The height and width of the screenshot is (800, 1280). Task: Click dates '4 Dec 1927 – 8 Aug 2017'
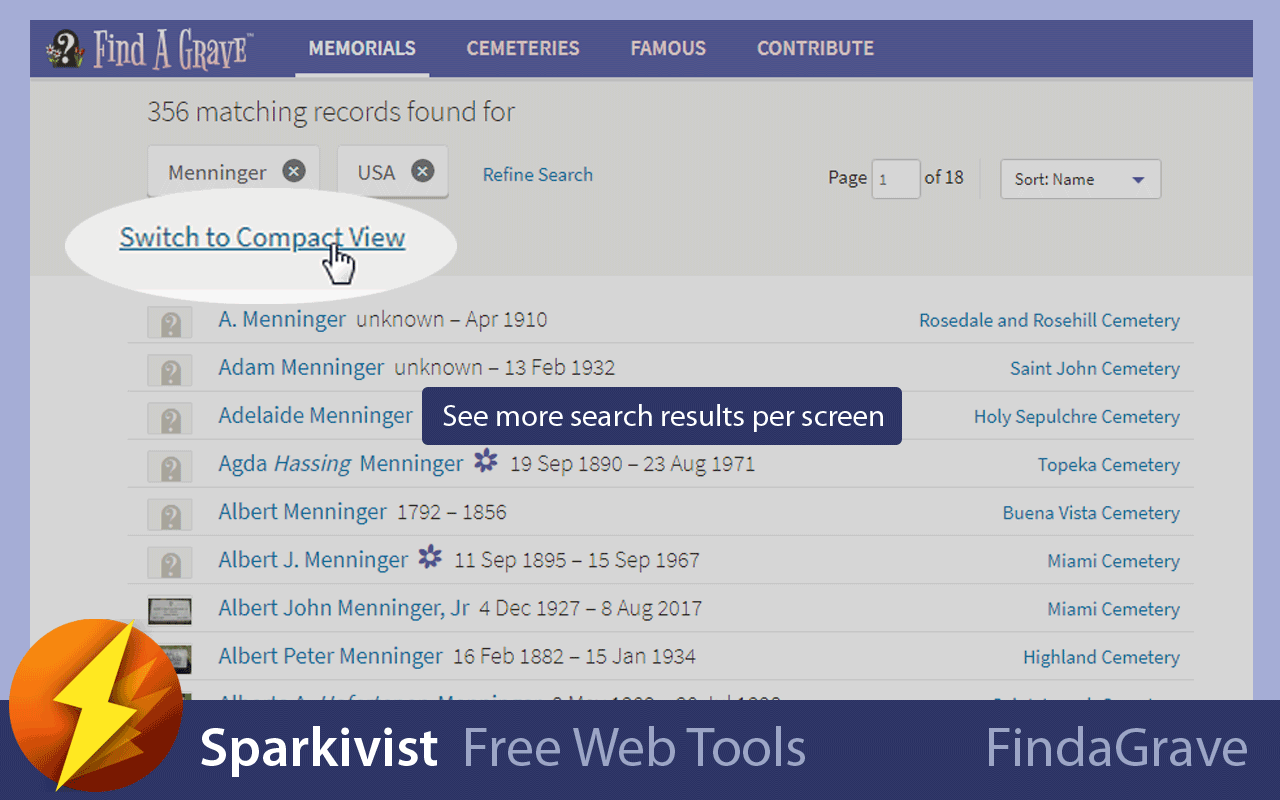590,608
